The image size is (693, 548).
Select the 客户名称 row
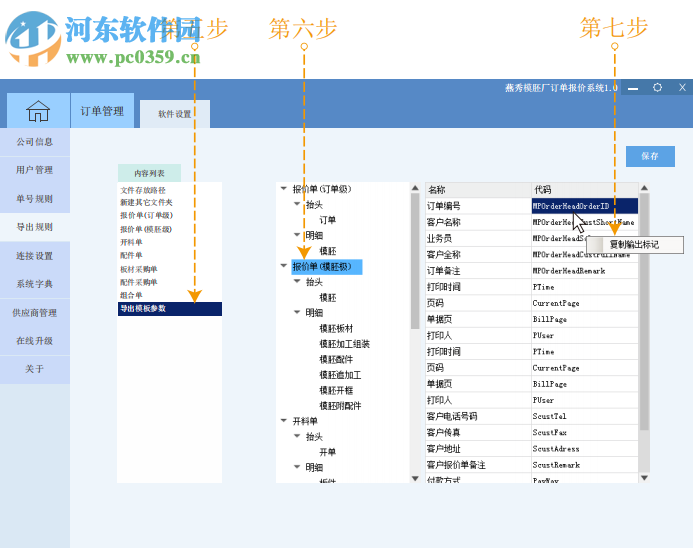tap(532, 222)
